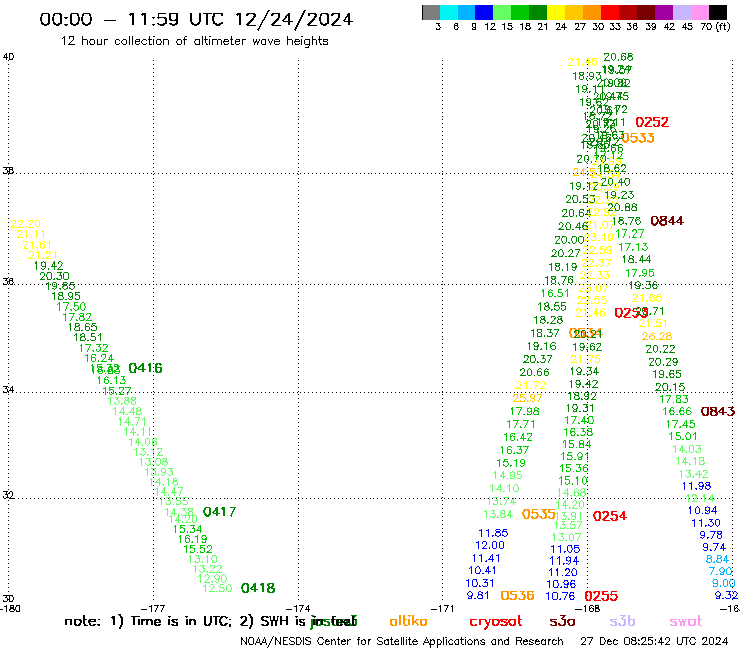Click the wave height value 13.88

122,401
